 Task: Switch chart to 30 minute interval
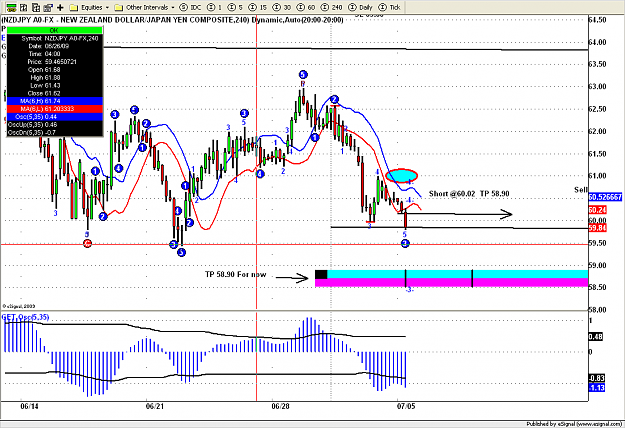[282, 7]
